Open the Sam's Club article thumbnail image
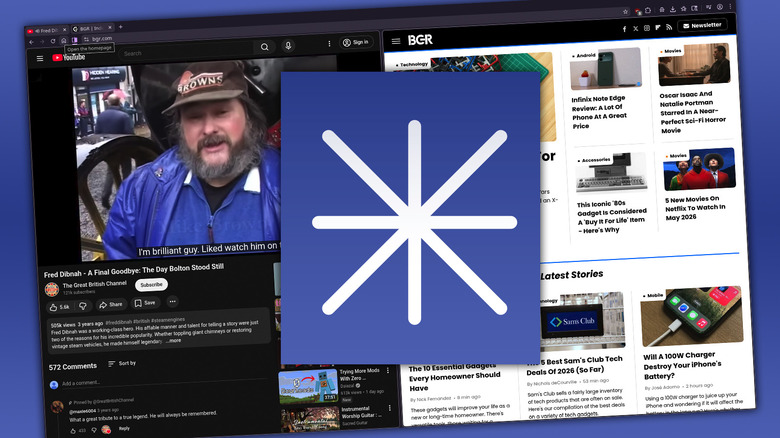780x438 pixels. [x=582, y=322]
